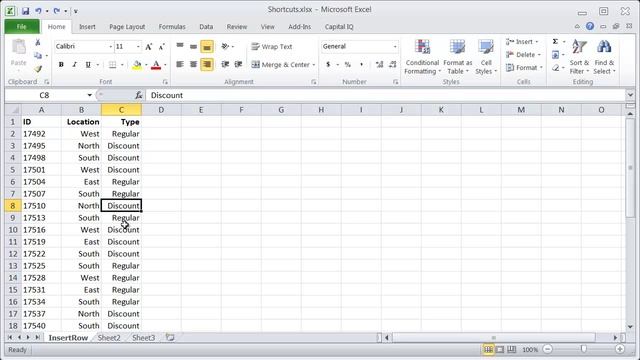Click the Format cells button
Viewport: 640px width, 360px height.
pyautogui.click(x=524, y=68)
